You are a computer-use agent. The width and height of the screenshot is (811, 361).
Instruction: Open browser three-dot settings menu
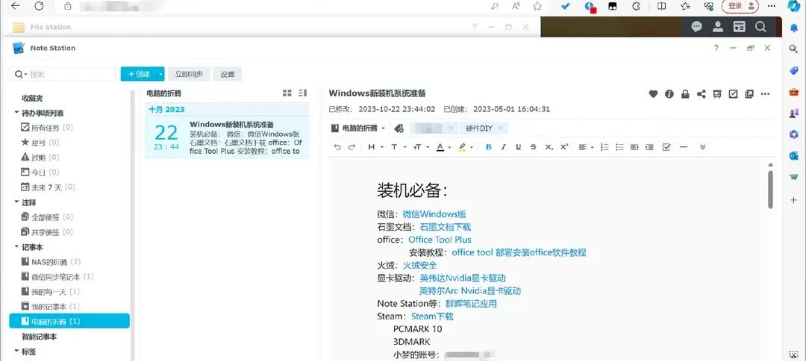click(771, 6)
